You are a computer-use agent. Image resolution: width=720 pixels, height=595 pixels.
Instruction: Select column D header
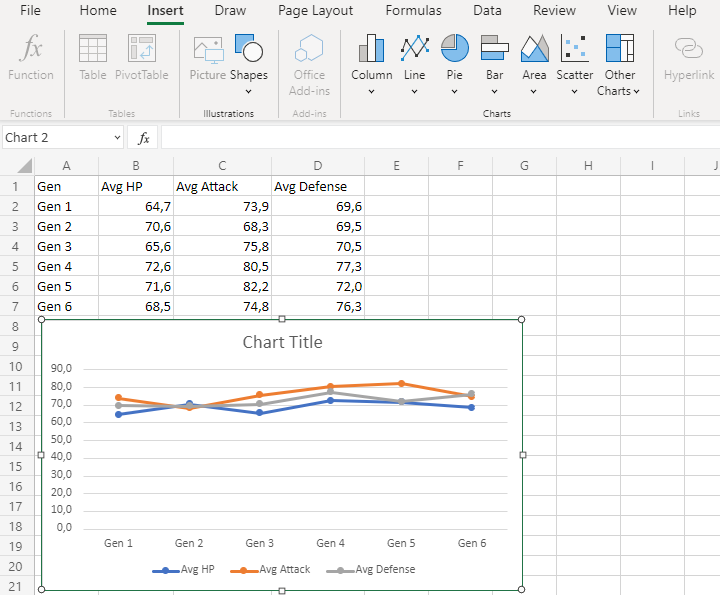click(x=318, y=165)
